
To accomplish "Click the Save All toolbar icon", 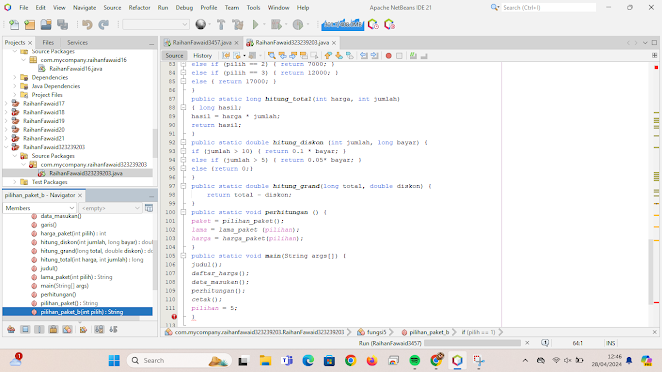I will (62, 25).
